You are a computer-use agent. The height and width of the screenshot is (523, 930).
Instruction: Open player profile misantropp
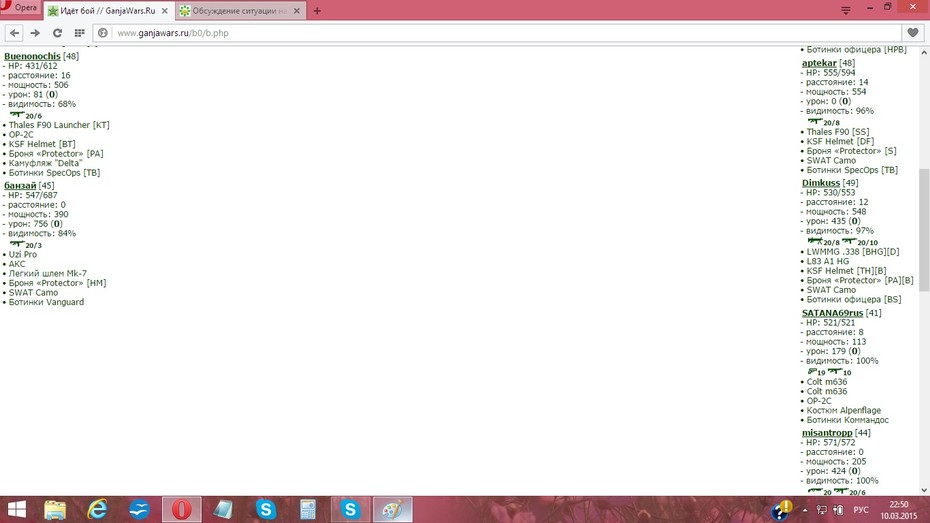827,432
